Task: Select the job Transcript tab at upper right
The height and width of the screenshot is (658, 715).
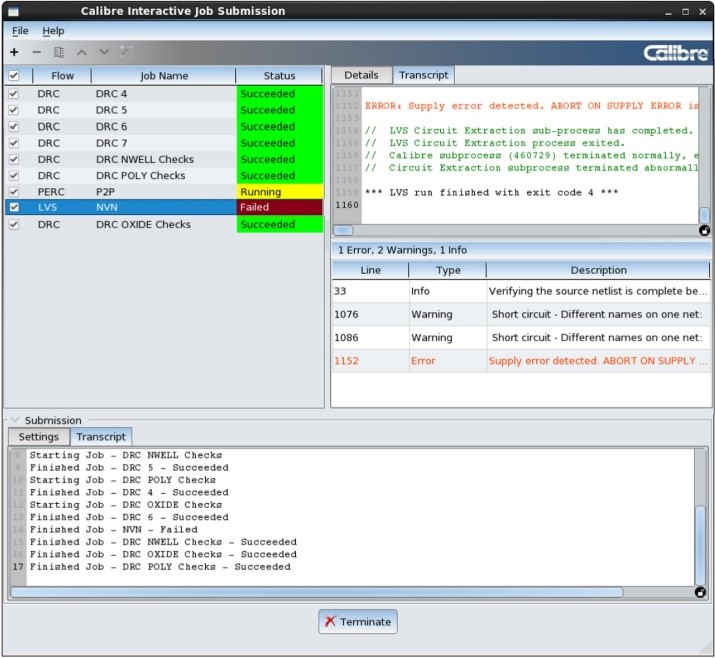Action: click(424, 75)
